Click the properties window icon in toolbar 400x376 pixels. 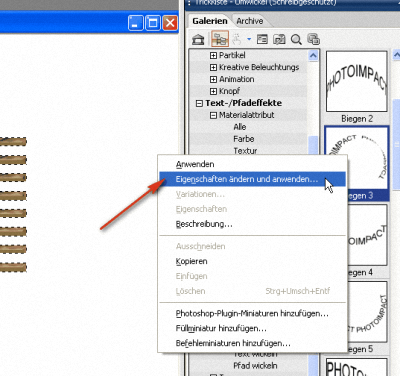[262, 39]
